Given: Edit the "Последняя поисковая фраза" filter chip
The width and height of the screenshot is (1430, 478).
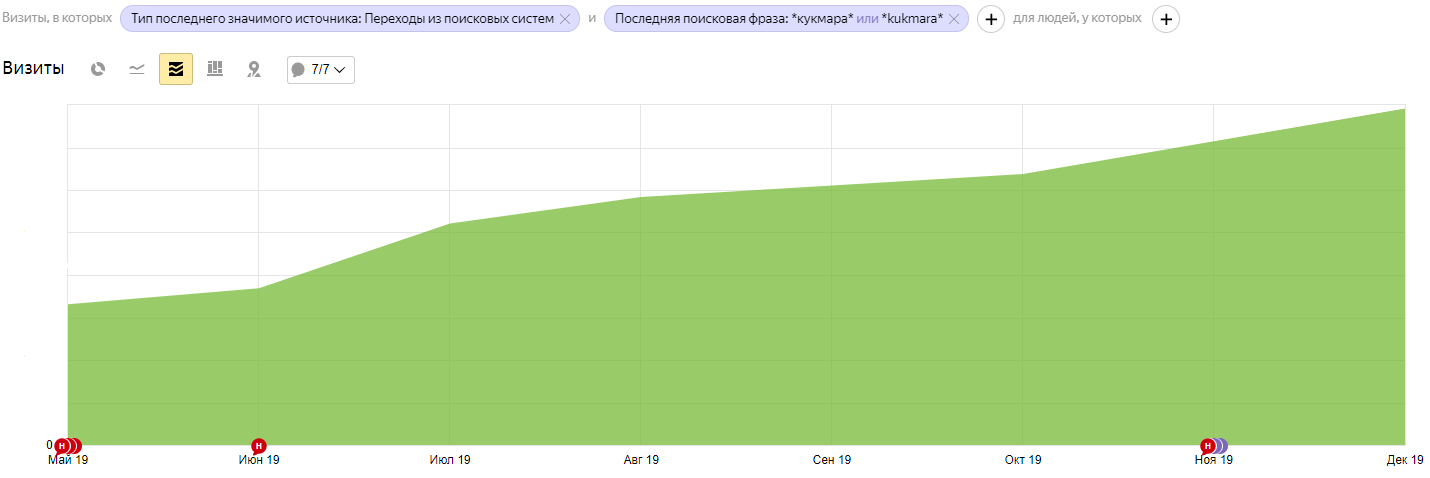Looking at the screenshot, I should (778, 19).
